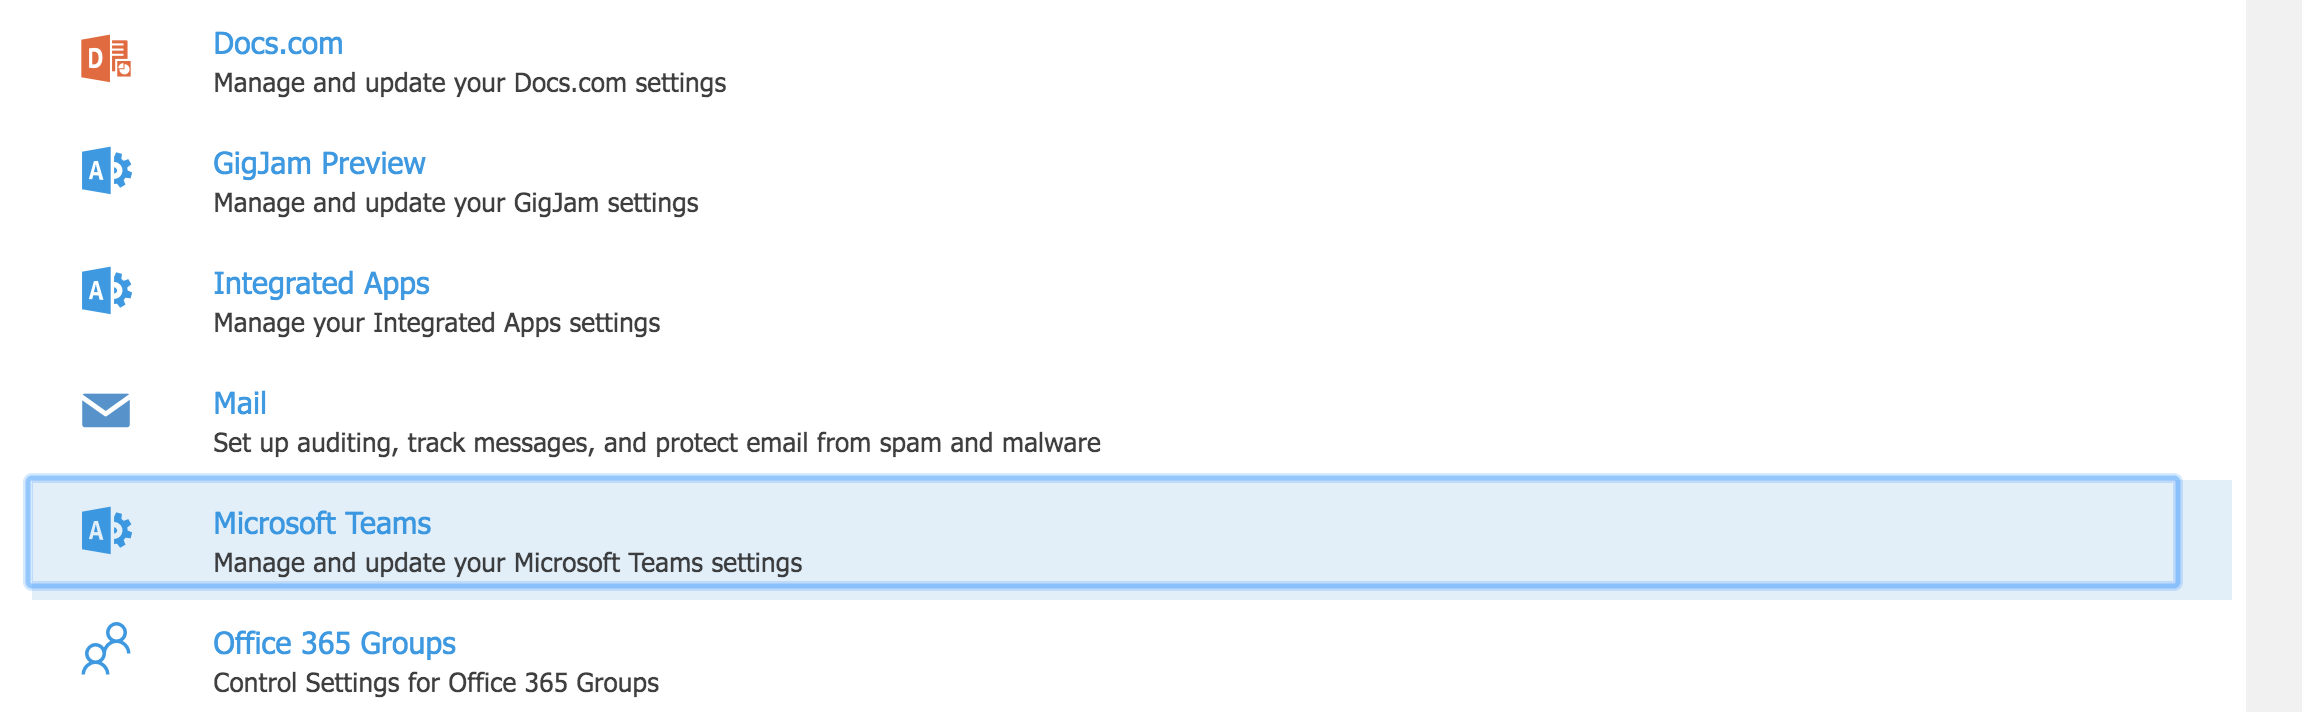Click the vertical scrollbar track on the right edge

(x=2274, y=356)
